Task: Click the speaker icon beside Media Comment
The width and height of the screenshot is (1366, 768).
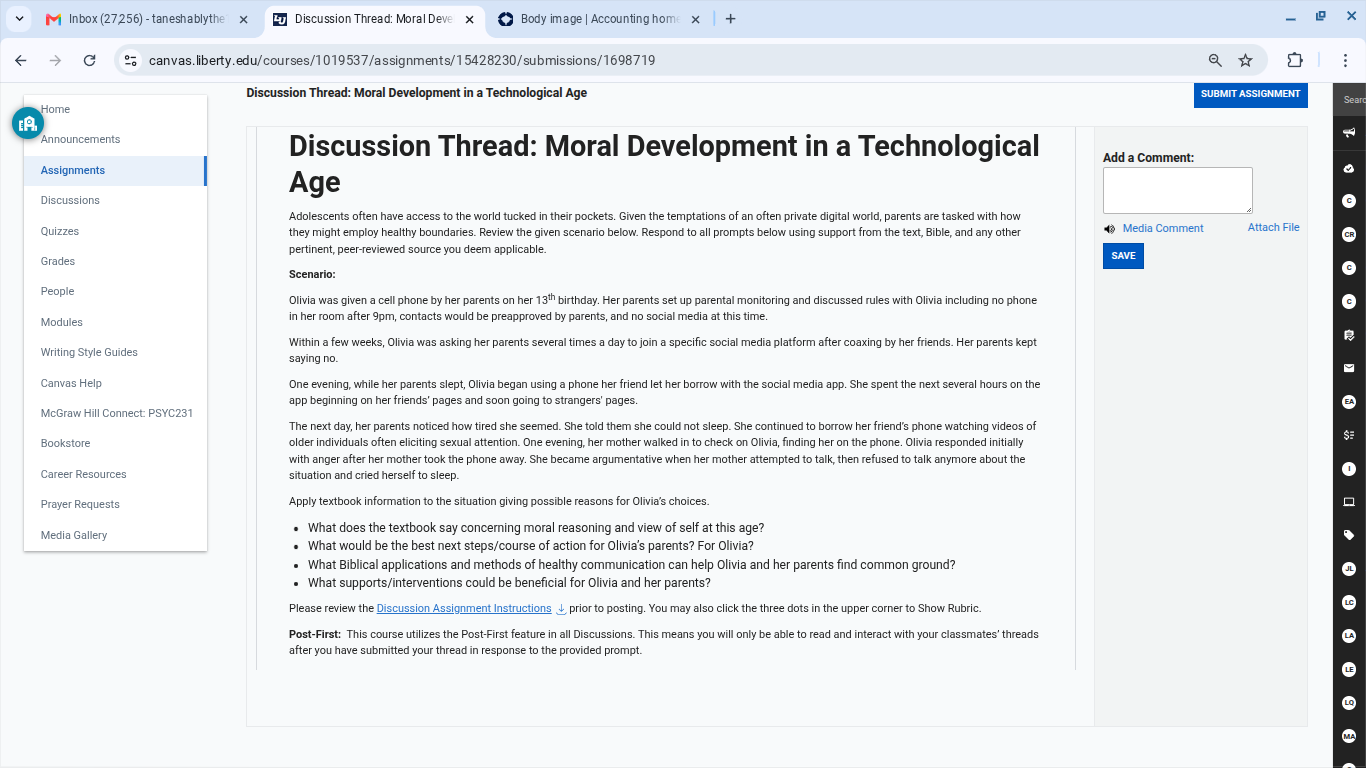Action: 1109,229
